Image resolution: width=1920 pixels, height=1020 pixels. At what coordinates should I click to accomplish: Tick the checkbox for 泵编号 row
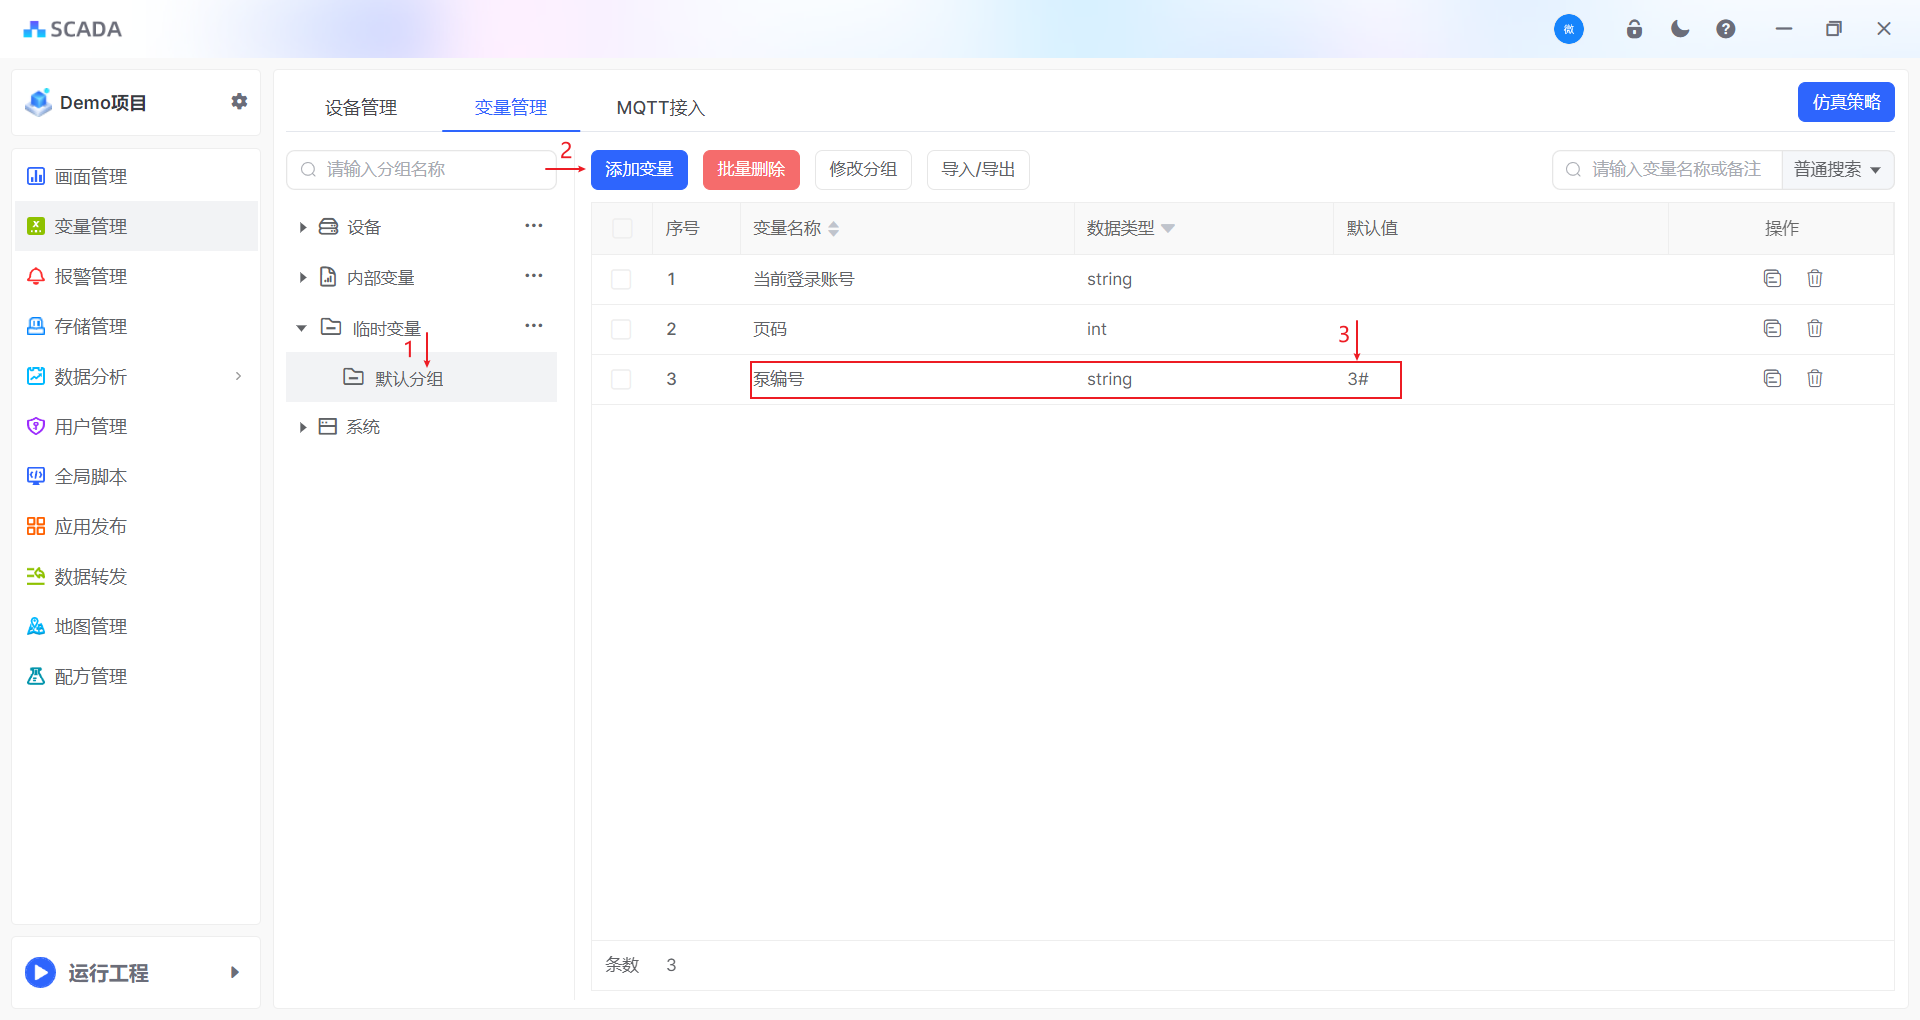coord(621,379)
